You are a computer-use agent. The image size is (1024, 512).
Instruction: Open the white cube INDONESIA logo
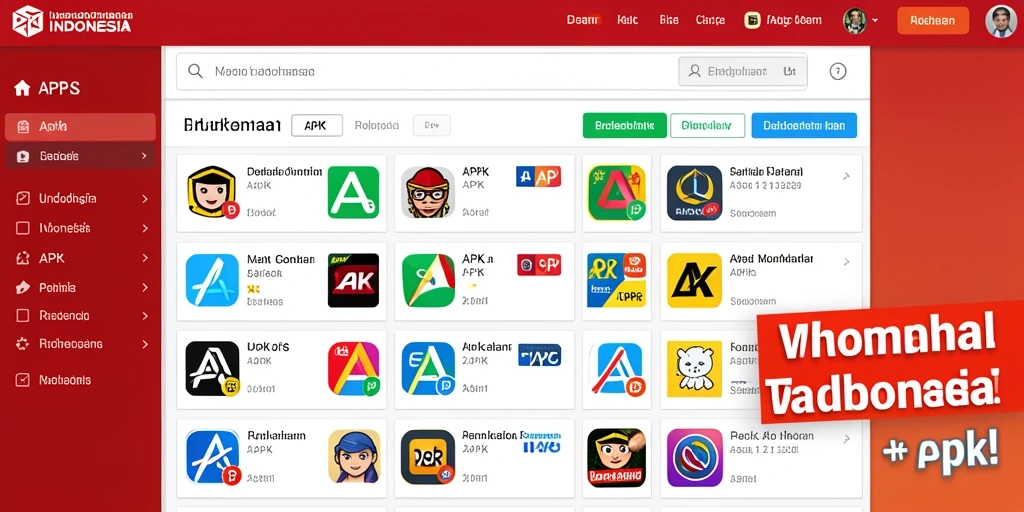(27, 20)
